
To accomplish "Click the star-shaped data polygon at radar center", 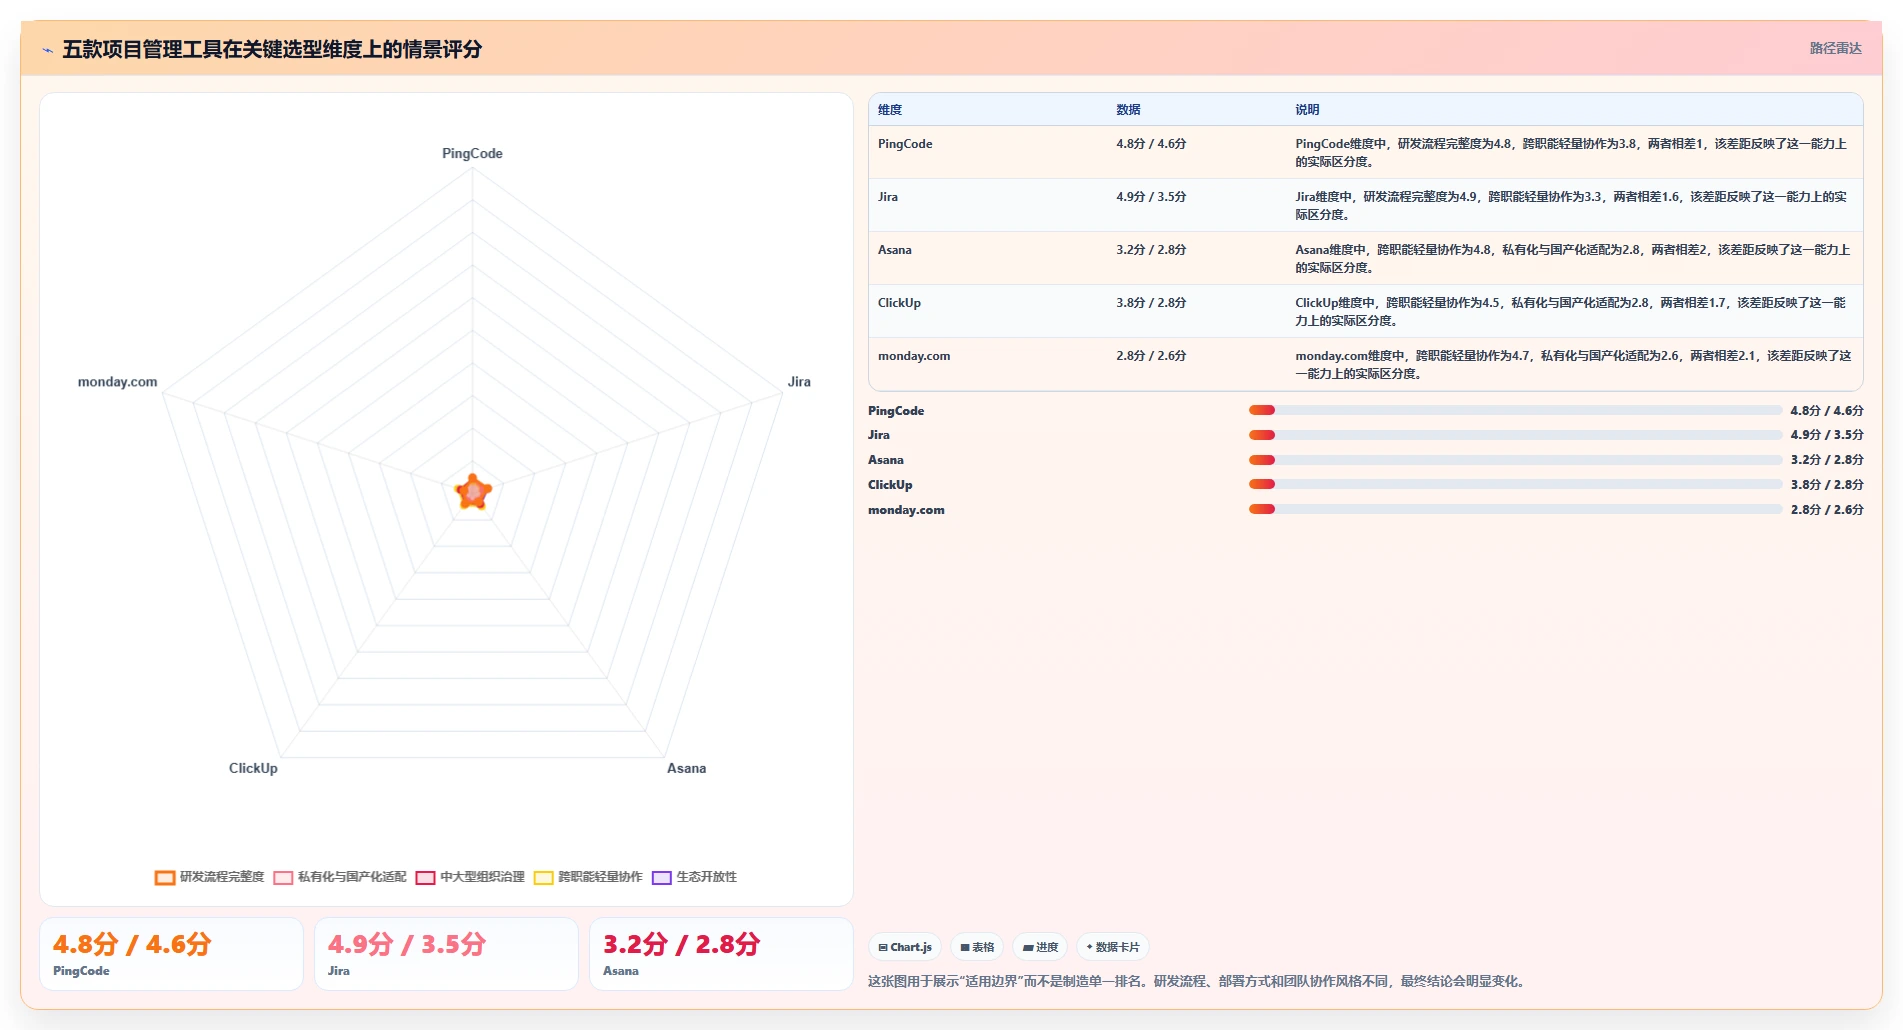I will [473, 491].
